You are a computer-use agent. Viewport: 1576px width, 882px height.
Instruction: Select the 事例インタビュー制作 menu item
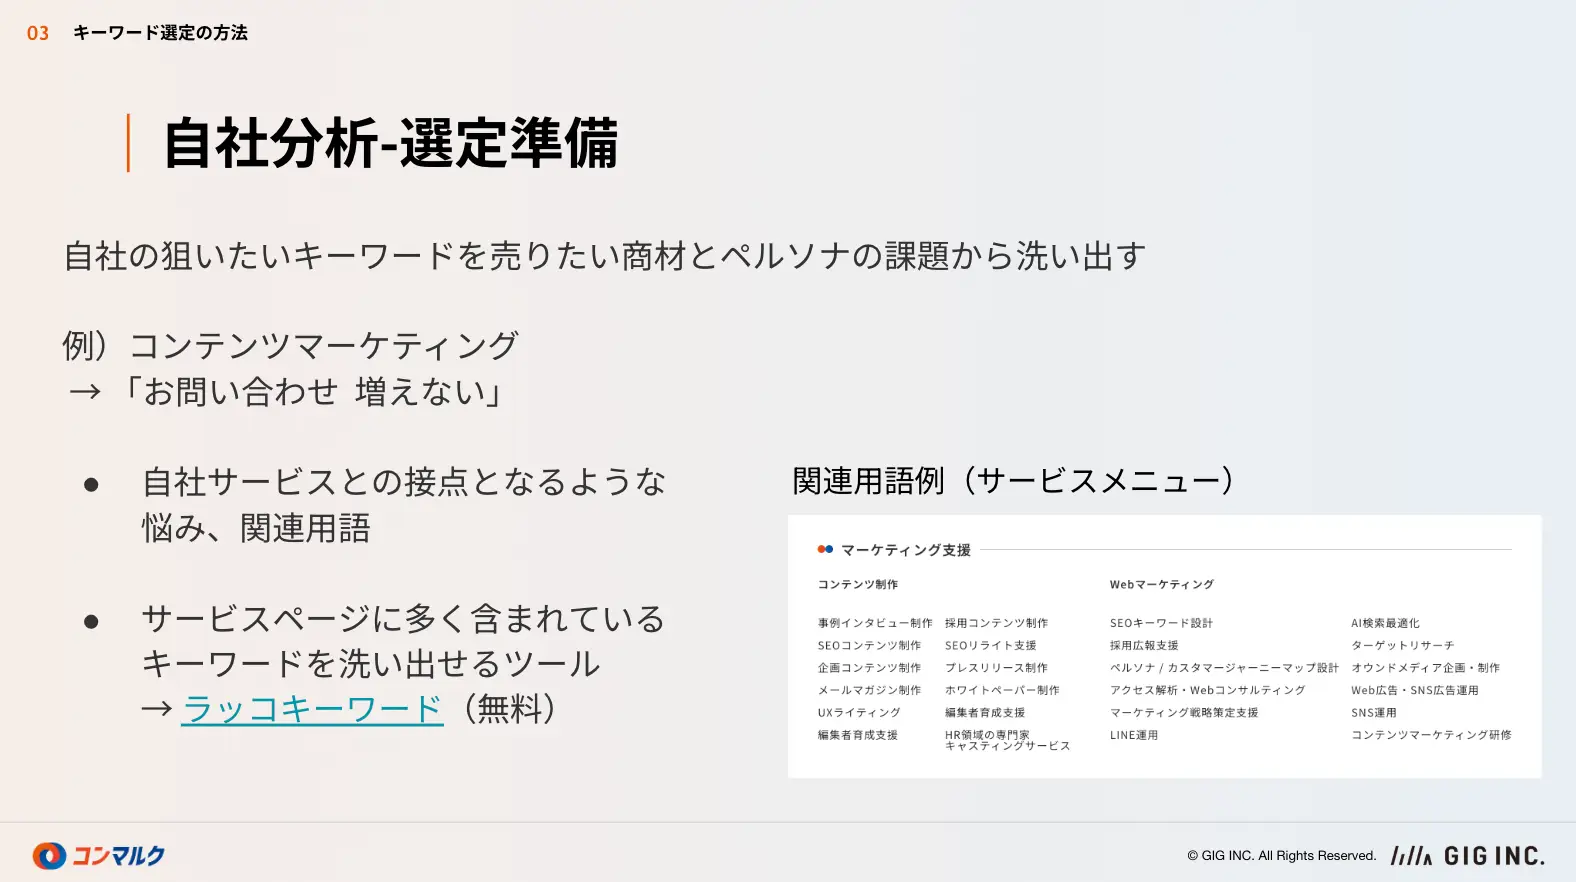[874, 623]
